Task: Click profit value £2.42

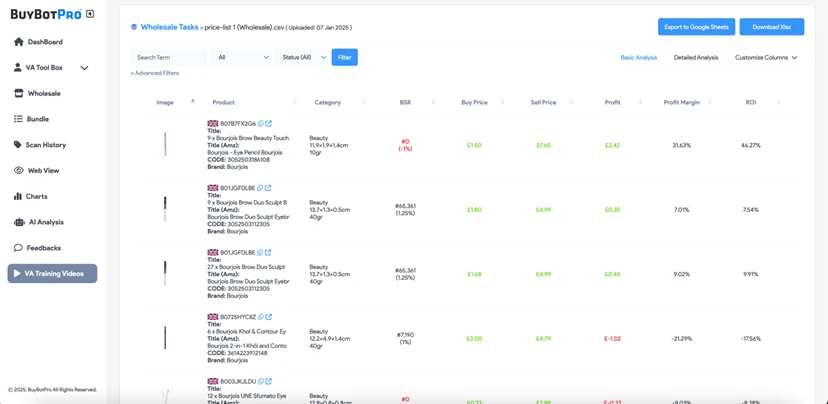Action: (613, 145)
